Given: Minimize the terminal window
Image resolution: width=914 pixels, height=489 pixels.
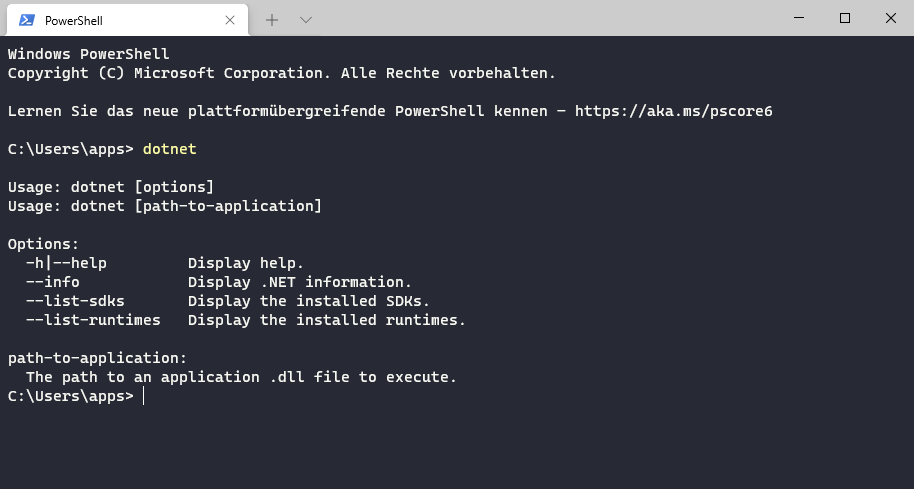Looking at the screenshot, I should click(x=799, y=18).
